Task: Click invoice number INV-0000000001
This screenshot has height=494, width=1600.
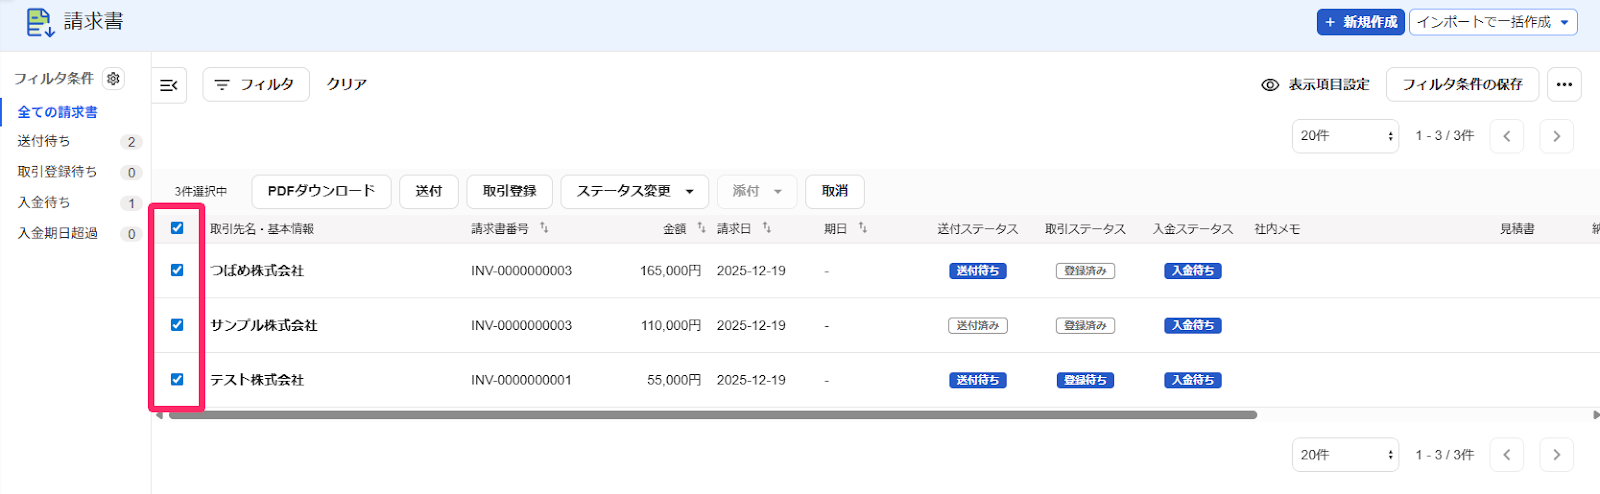Action: point(522,380)
